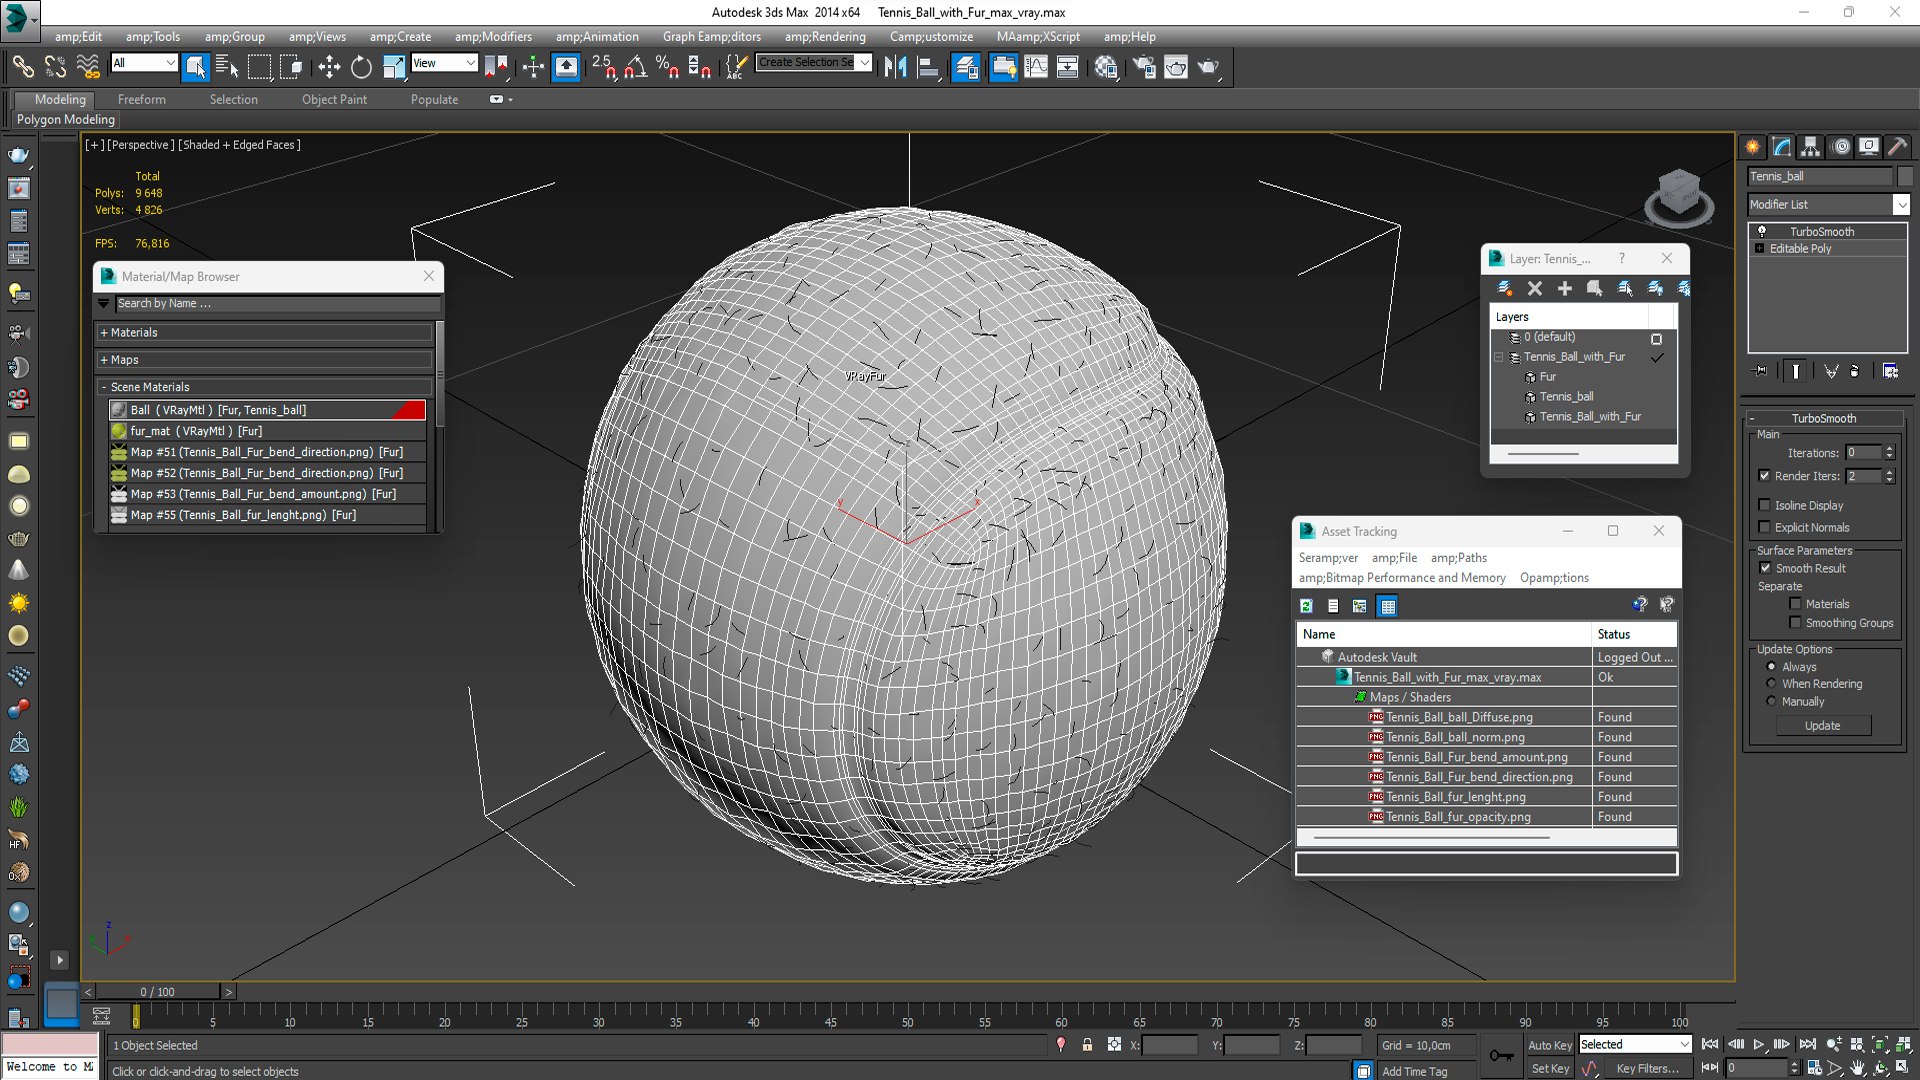Switch to the Freeform ribbon tab

click(x=142, y=99)
